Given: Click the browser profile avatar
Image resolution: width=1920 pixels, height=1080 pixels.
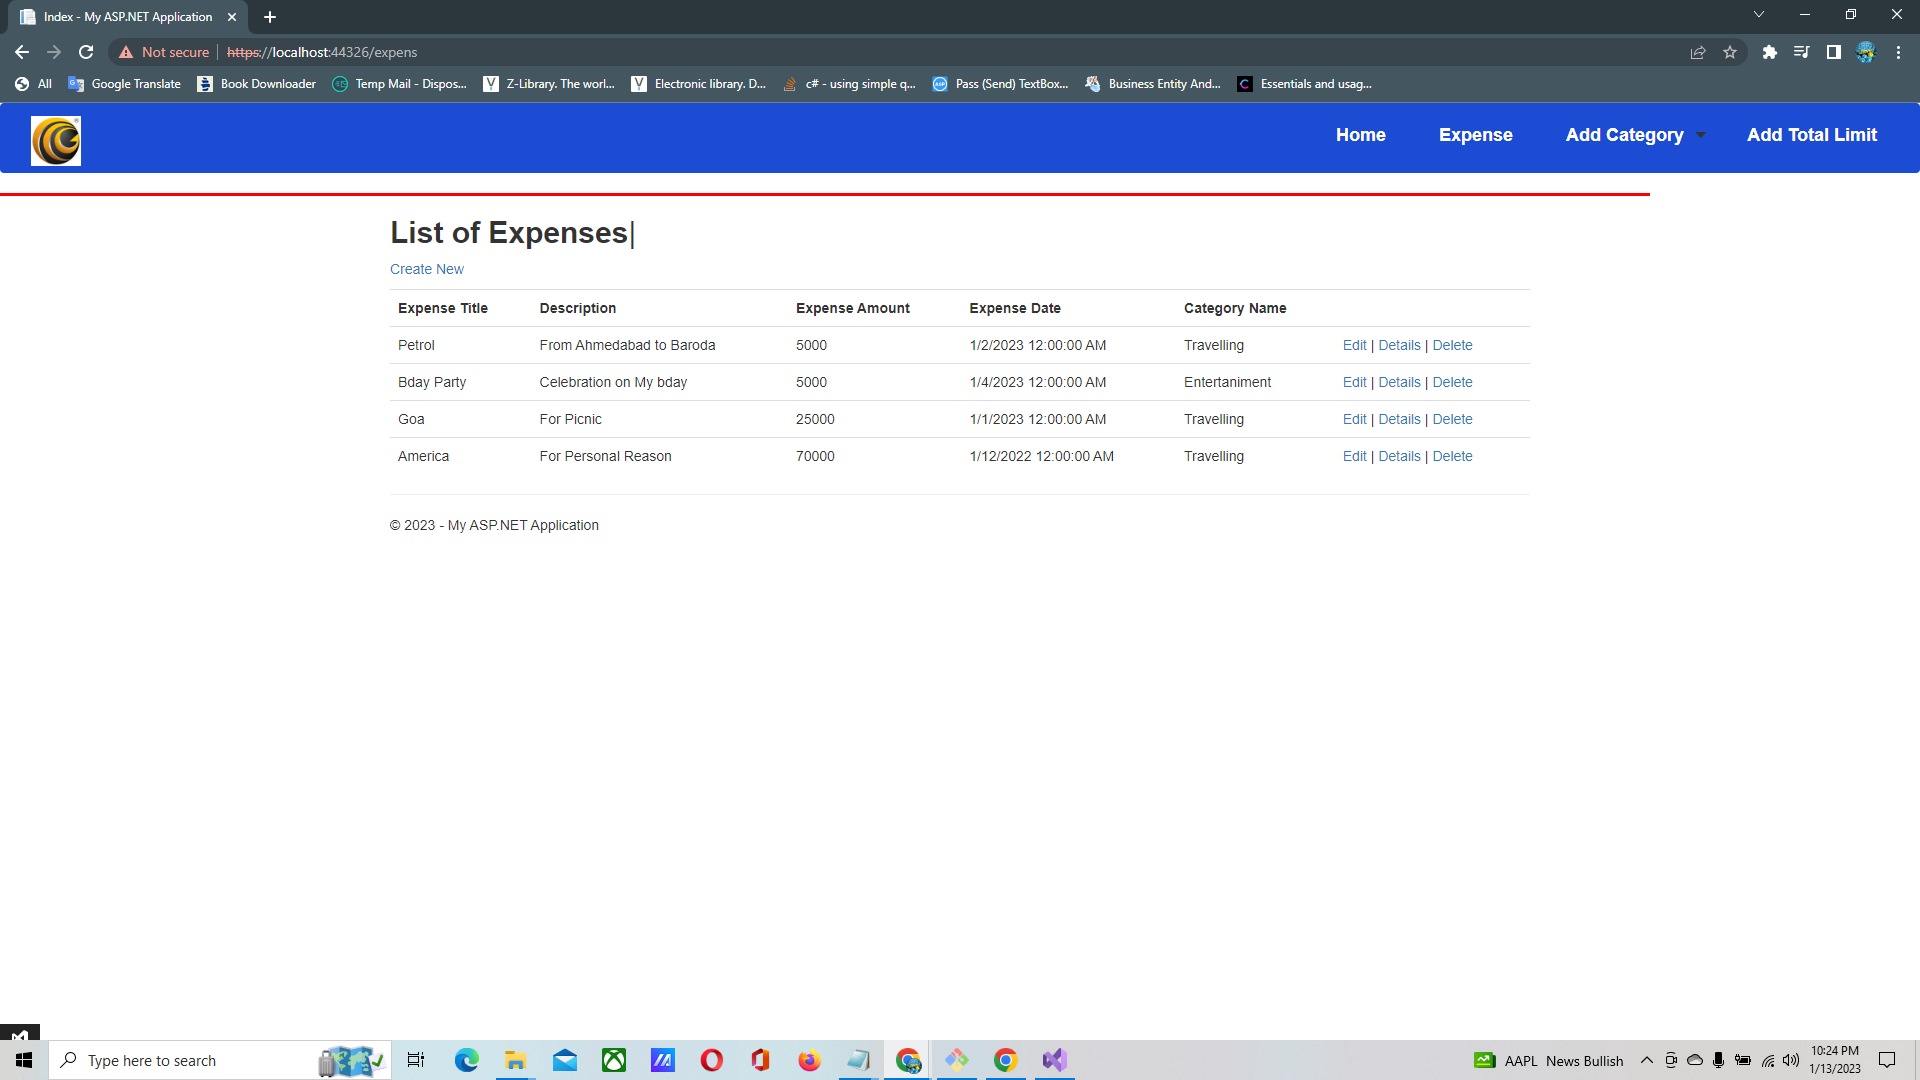Looking at the screenshot, I should pos(1864,52).
